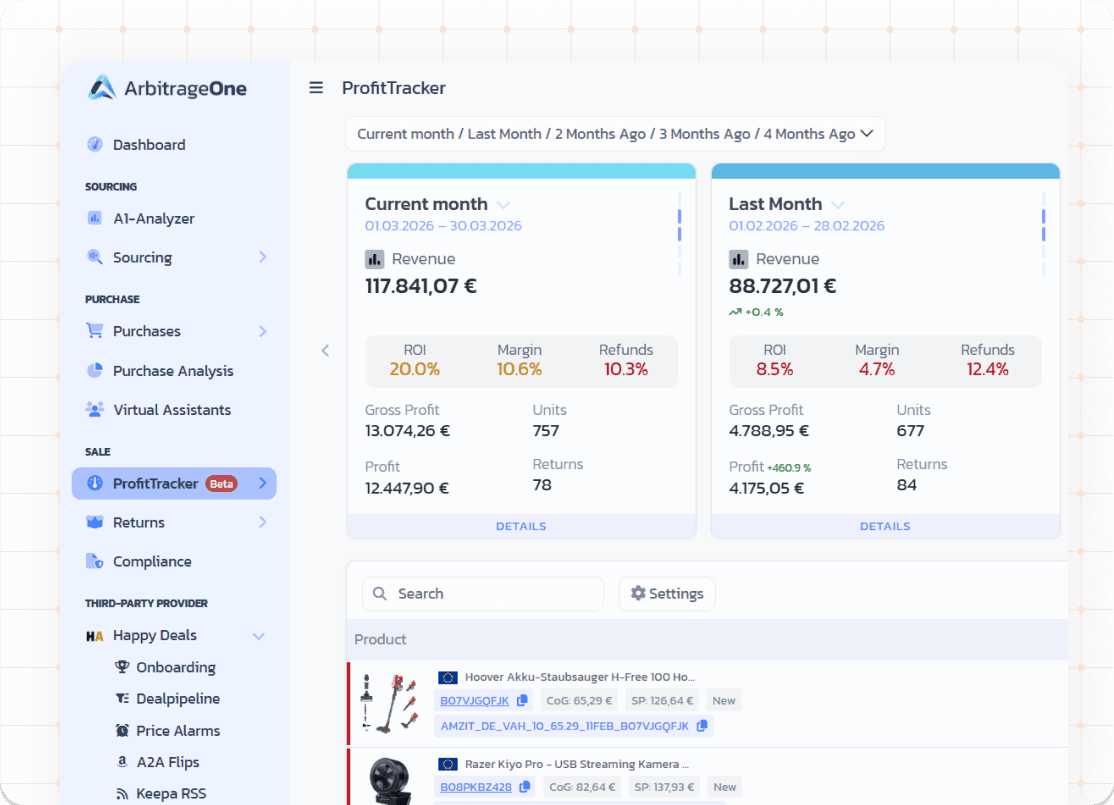Click the scrollbar inside Last Month card
The height and width of the screenshot is (805, 1114).
click(1044, 234)
